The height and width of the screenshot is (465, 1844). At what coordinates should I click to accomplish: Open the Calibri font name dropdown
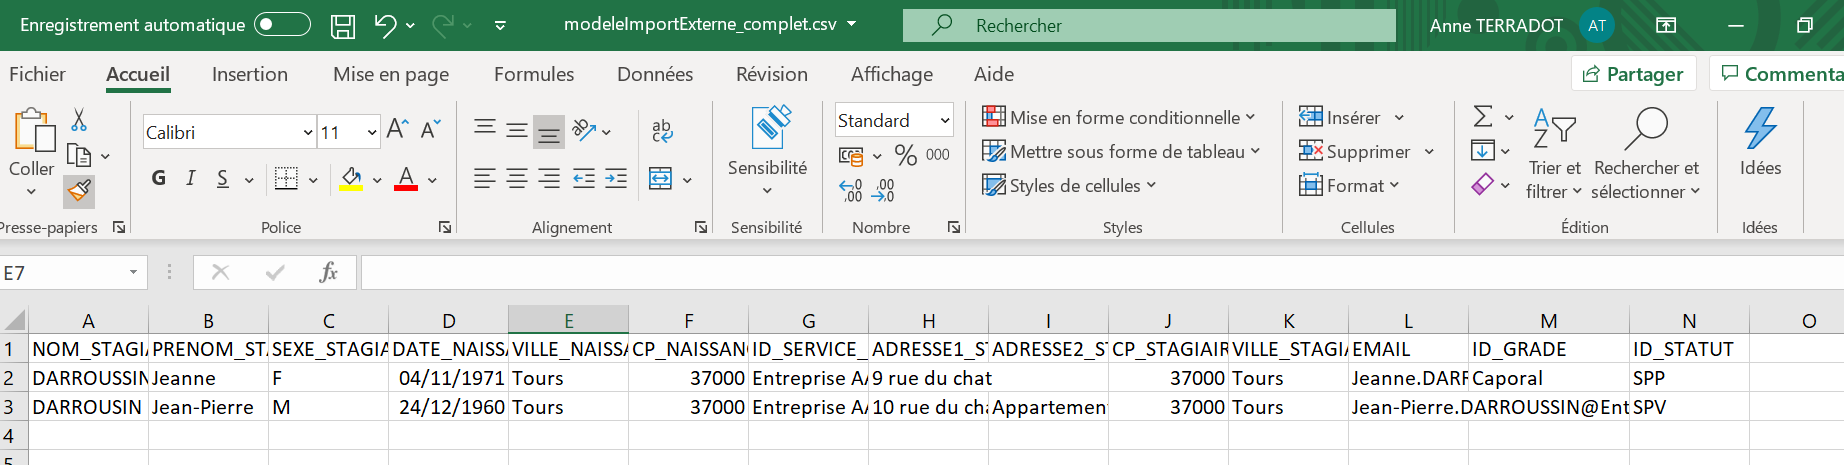tap(308, 132)
